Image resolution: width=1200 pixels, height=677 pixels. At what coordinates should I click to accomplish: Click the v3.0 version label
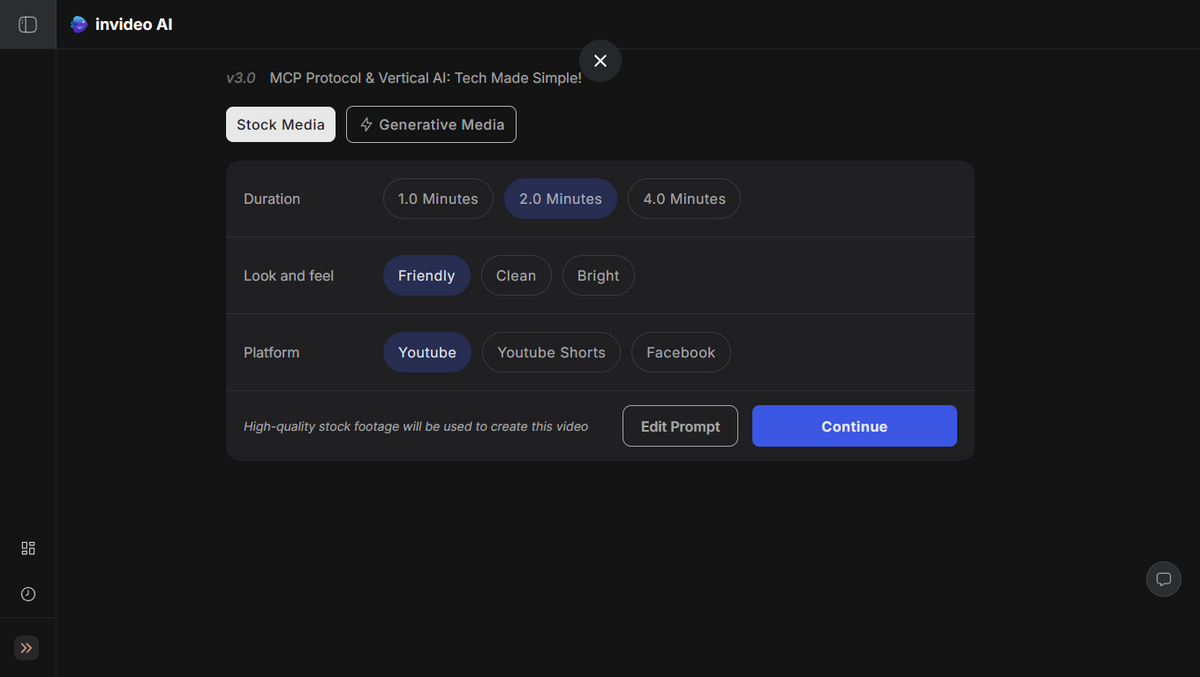click(x=241, y=78)
